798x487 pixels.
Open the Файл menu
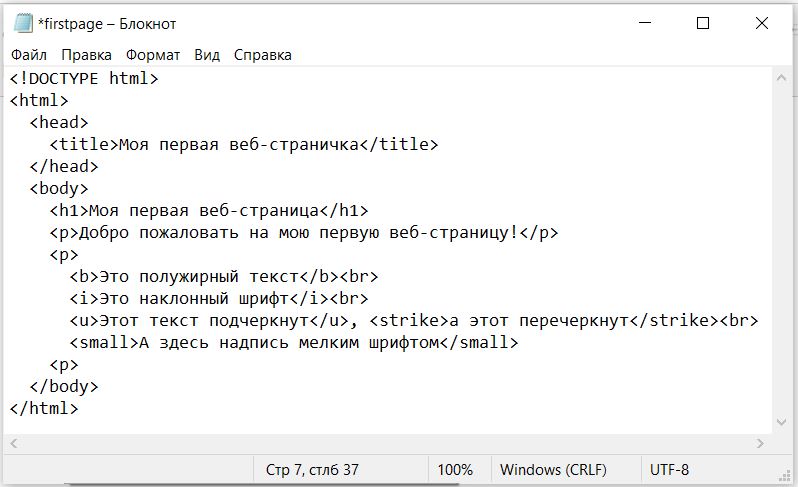tap(29, 55)
